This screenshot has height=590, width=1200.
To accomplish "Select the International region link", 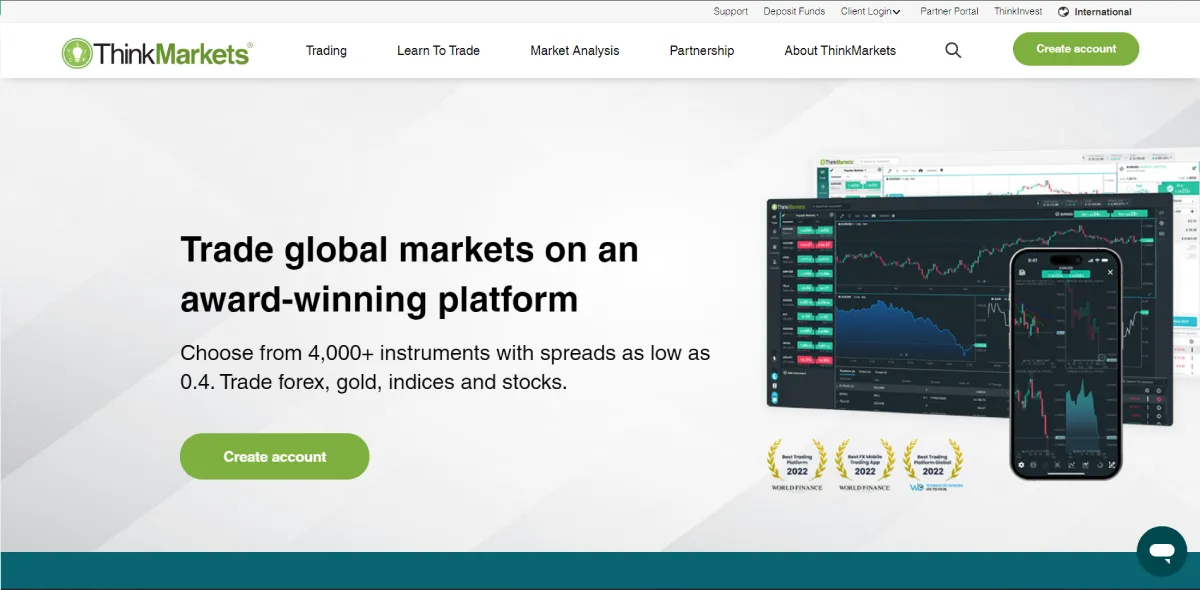I will [x=1103, y=12].
